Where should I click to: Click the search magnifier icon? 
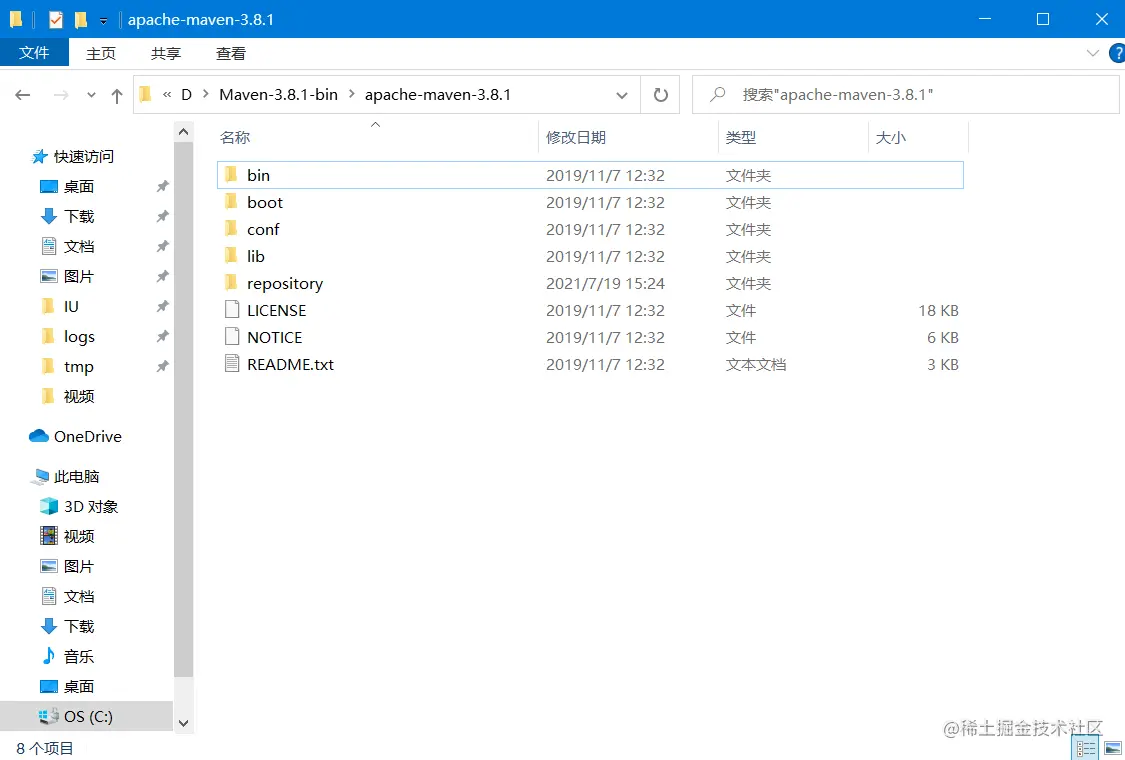point(717,95)
